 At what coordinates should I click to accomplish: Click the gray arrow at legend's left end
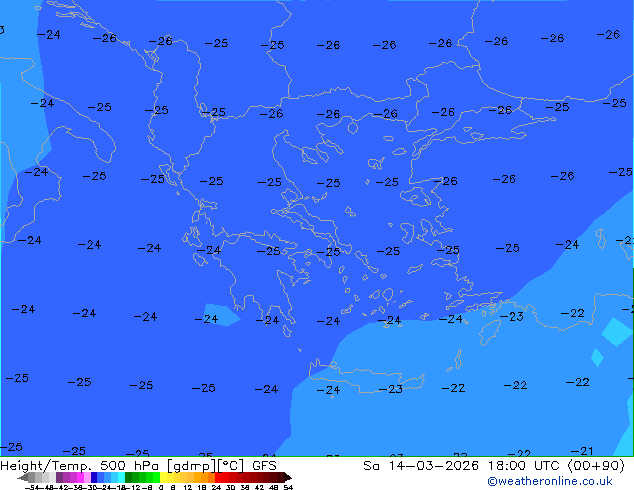pos(22,477)
